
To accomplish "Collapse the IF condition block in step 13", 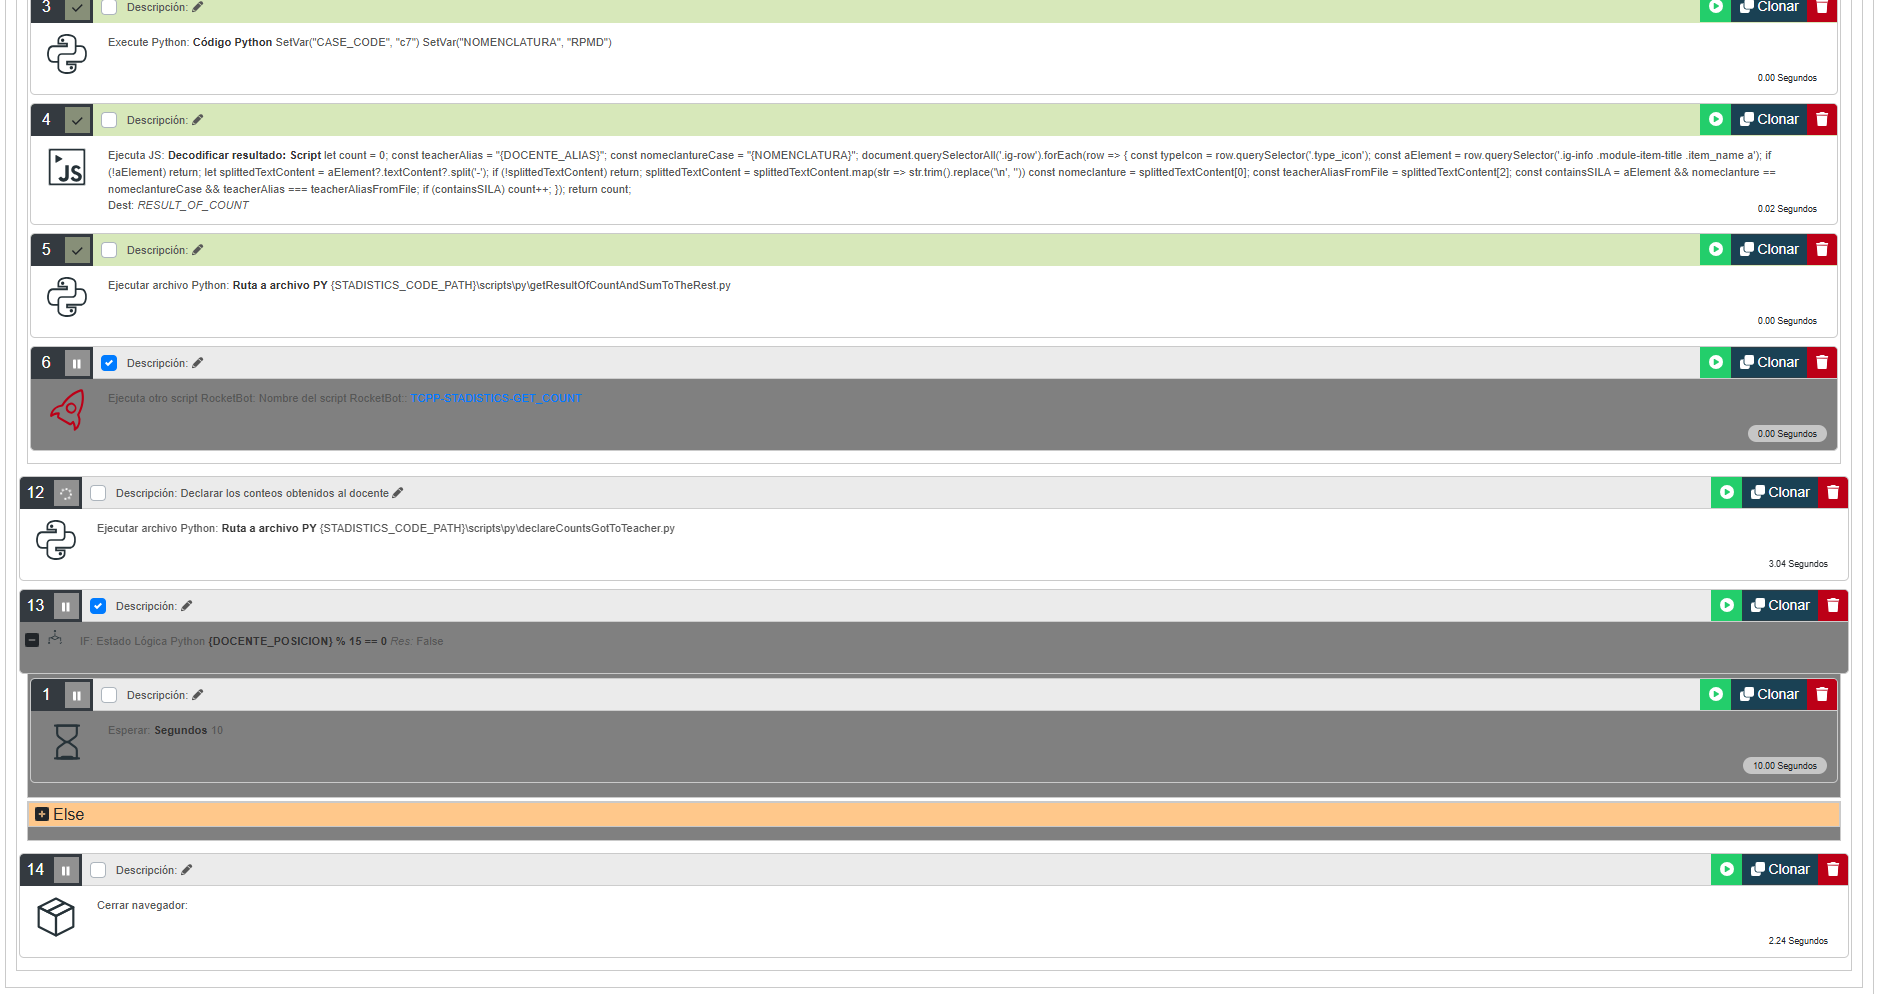I will click(x=32, y=640).
